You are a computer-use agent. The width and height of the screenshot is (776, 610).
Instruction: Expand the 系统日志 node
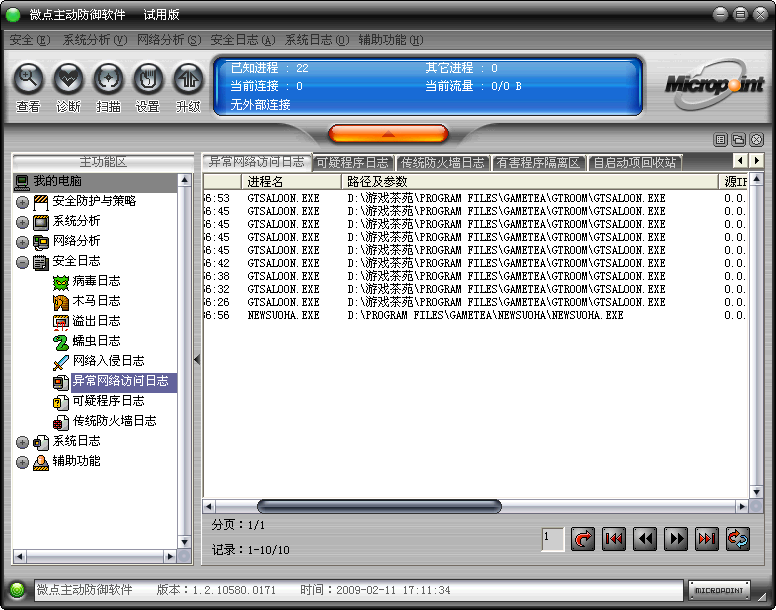click(x=22, y=442)
